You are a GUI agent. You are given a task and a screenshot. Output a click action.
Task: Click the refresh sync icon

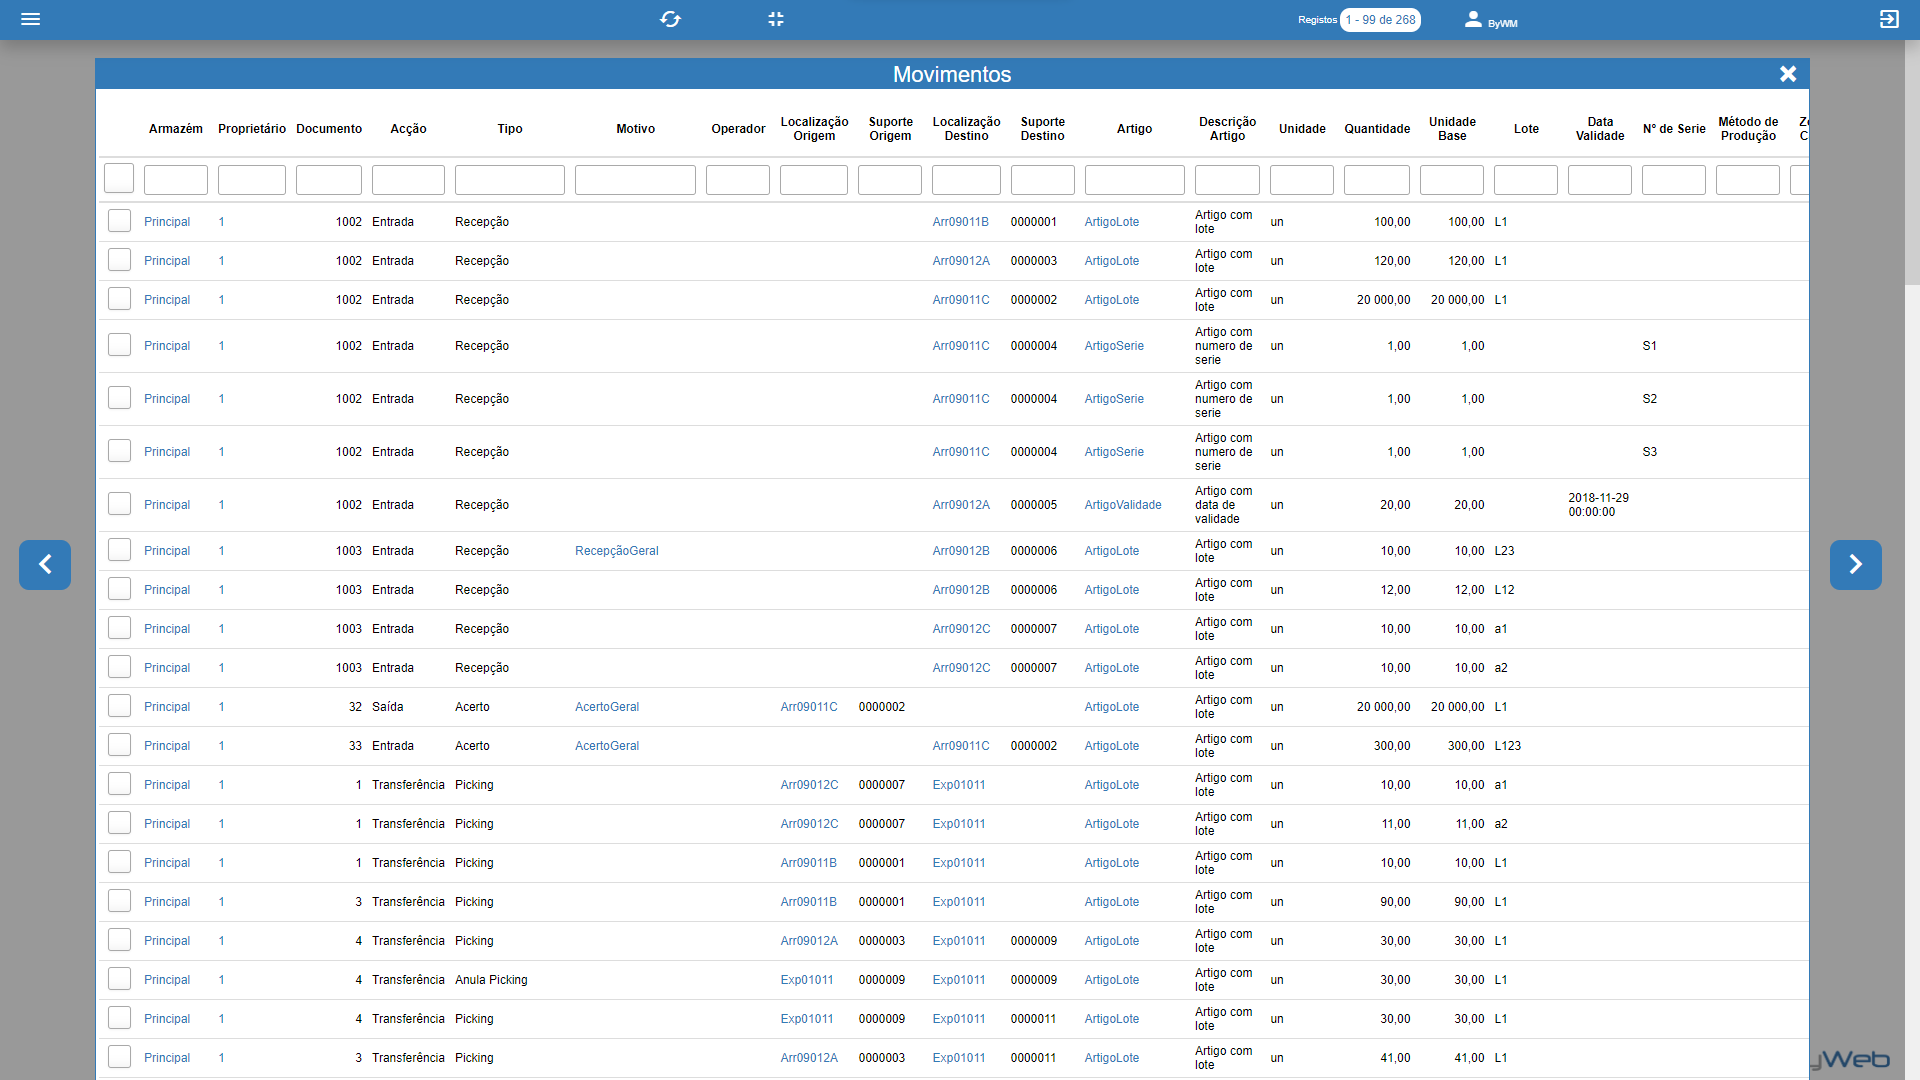coord(670,19)
